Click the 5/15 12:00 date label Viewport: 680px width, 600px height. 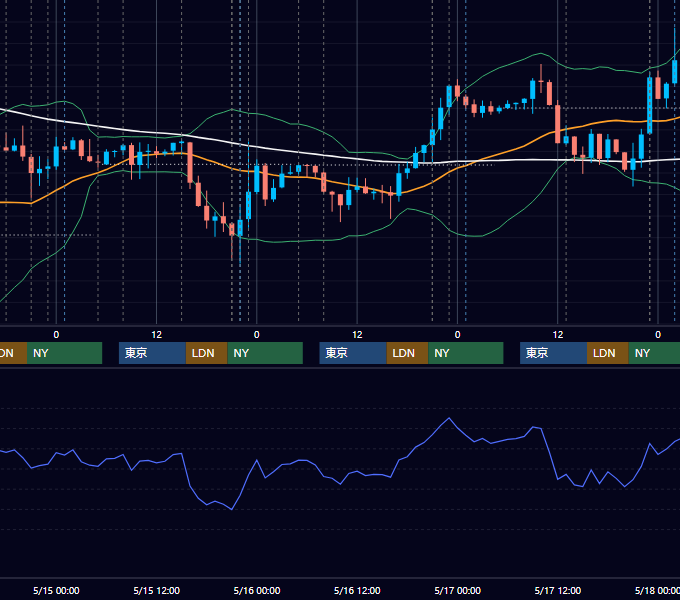(157, 590)
